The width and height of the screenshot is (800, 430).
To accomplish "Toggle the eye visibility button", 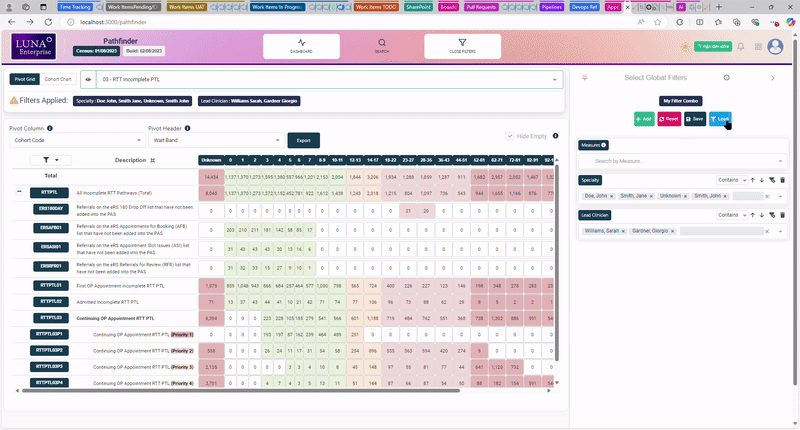I will click(x=88, y=78).
